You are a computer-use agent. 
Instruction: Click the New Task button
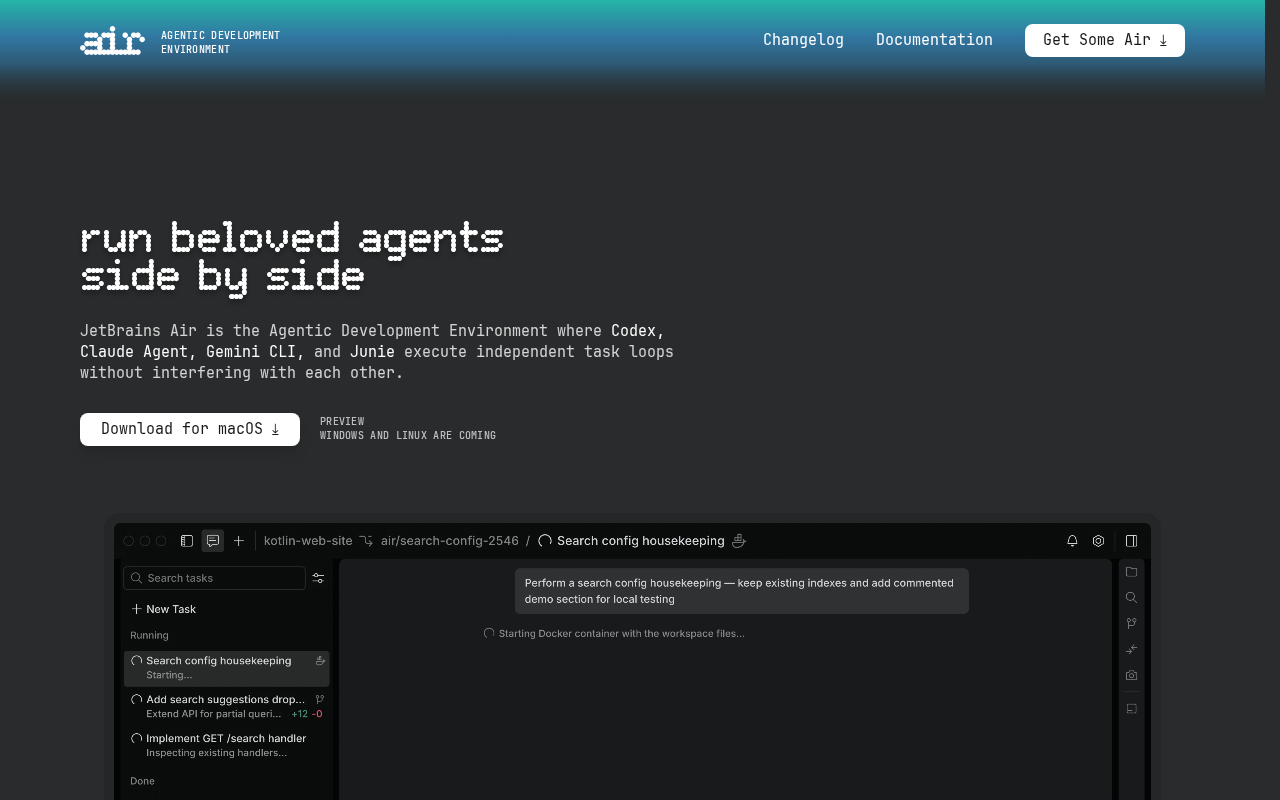point(163,609)
